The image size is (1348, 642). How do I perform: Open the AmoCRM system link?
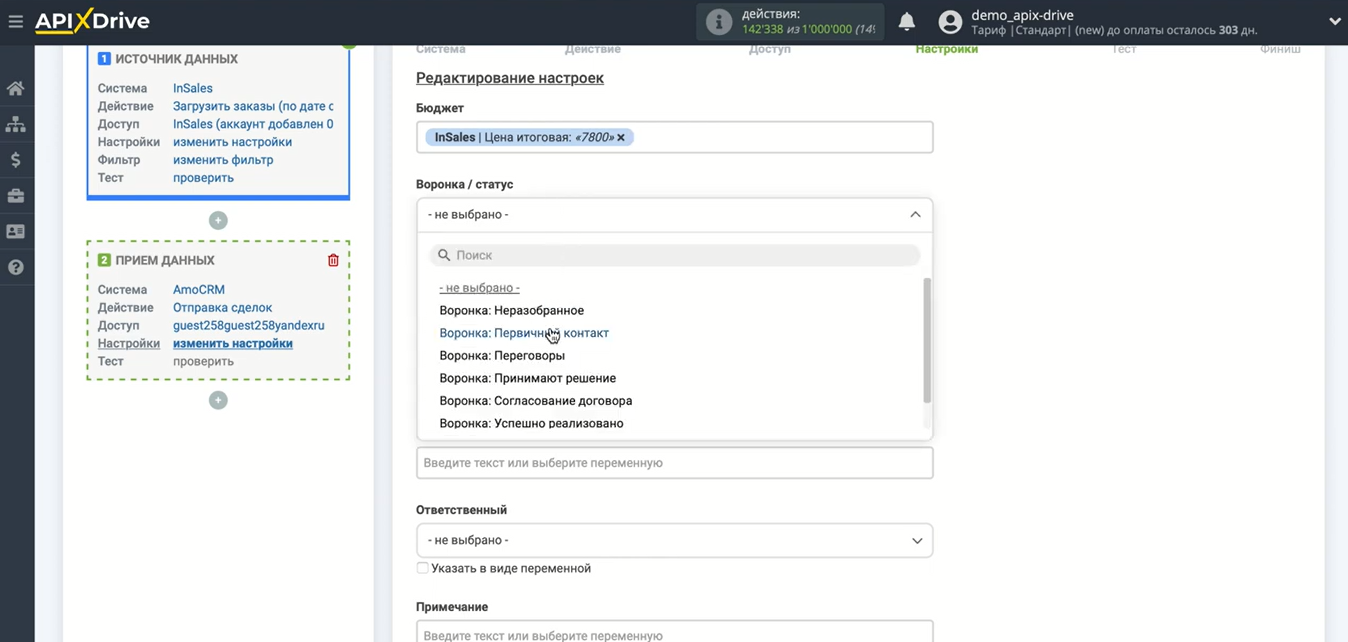click(x=199, y=290)
